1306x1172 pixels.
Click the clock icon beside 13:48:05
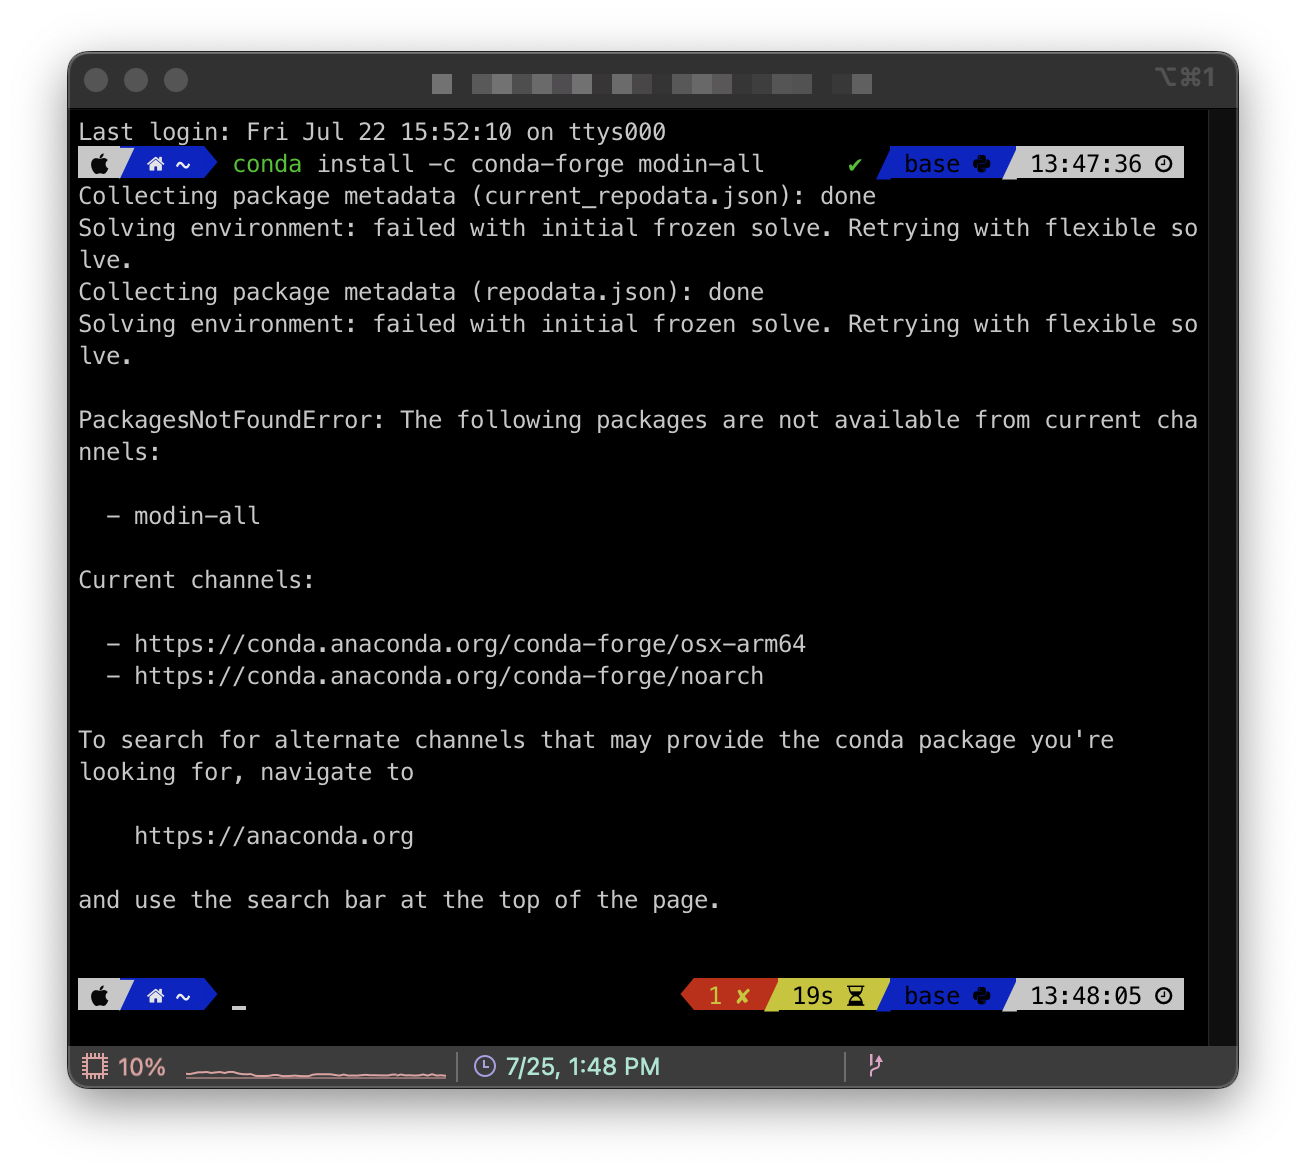tap(1163, 994)
